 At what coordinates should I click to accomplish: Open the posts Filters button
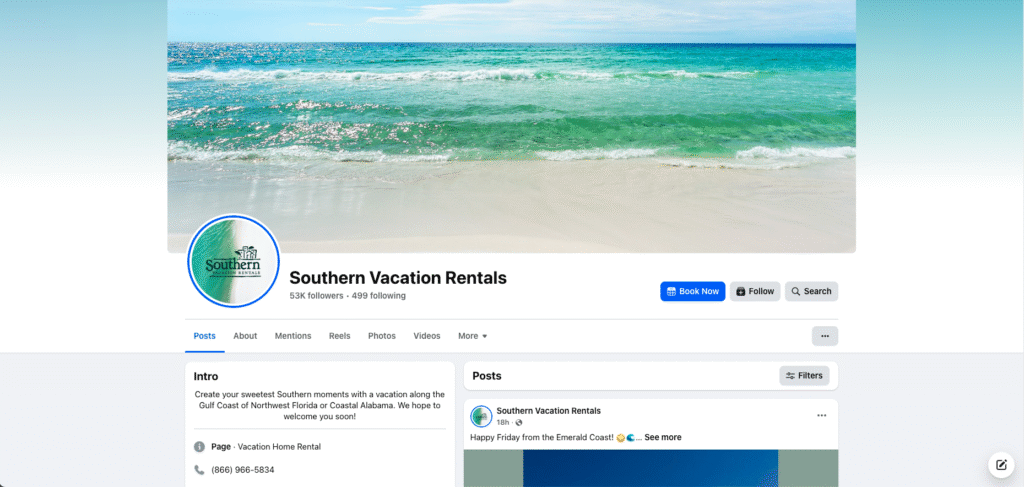(804, 375)
